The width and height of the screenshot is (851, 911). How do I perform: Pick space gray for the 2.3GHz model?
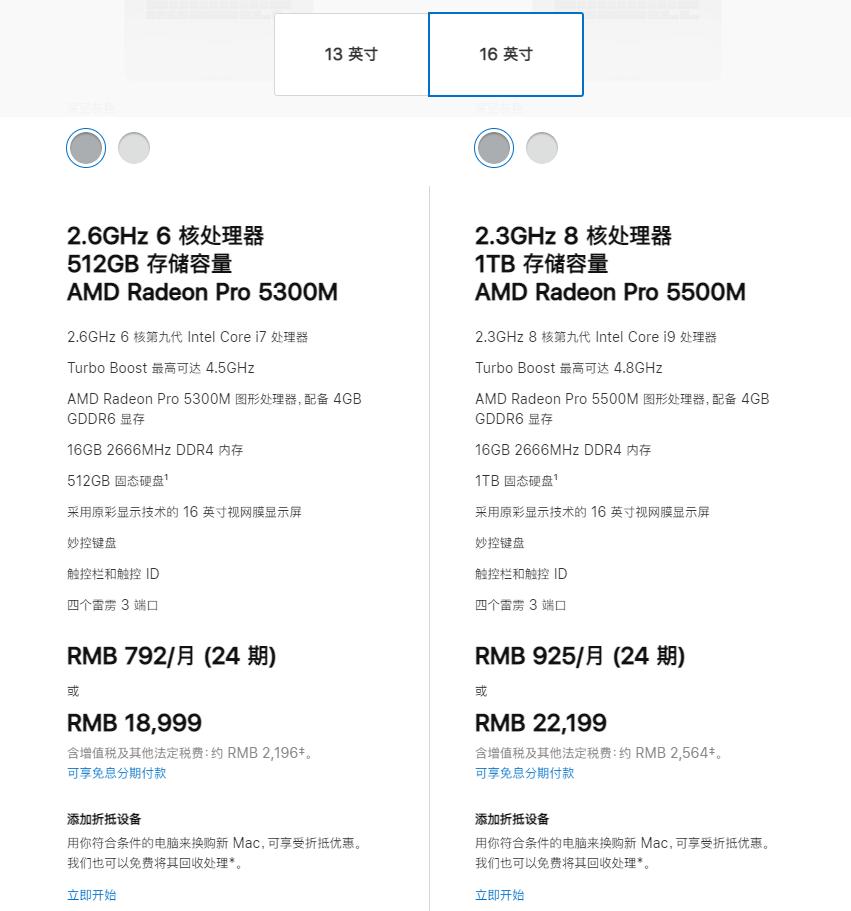(494, 148)
